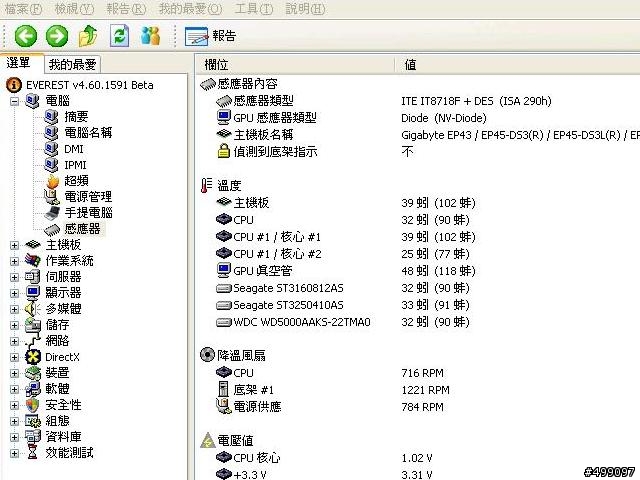The image size is (640, 480).
Task: Expand the 顯示器 tree node
Action: (x=14, y=293)
